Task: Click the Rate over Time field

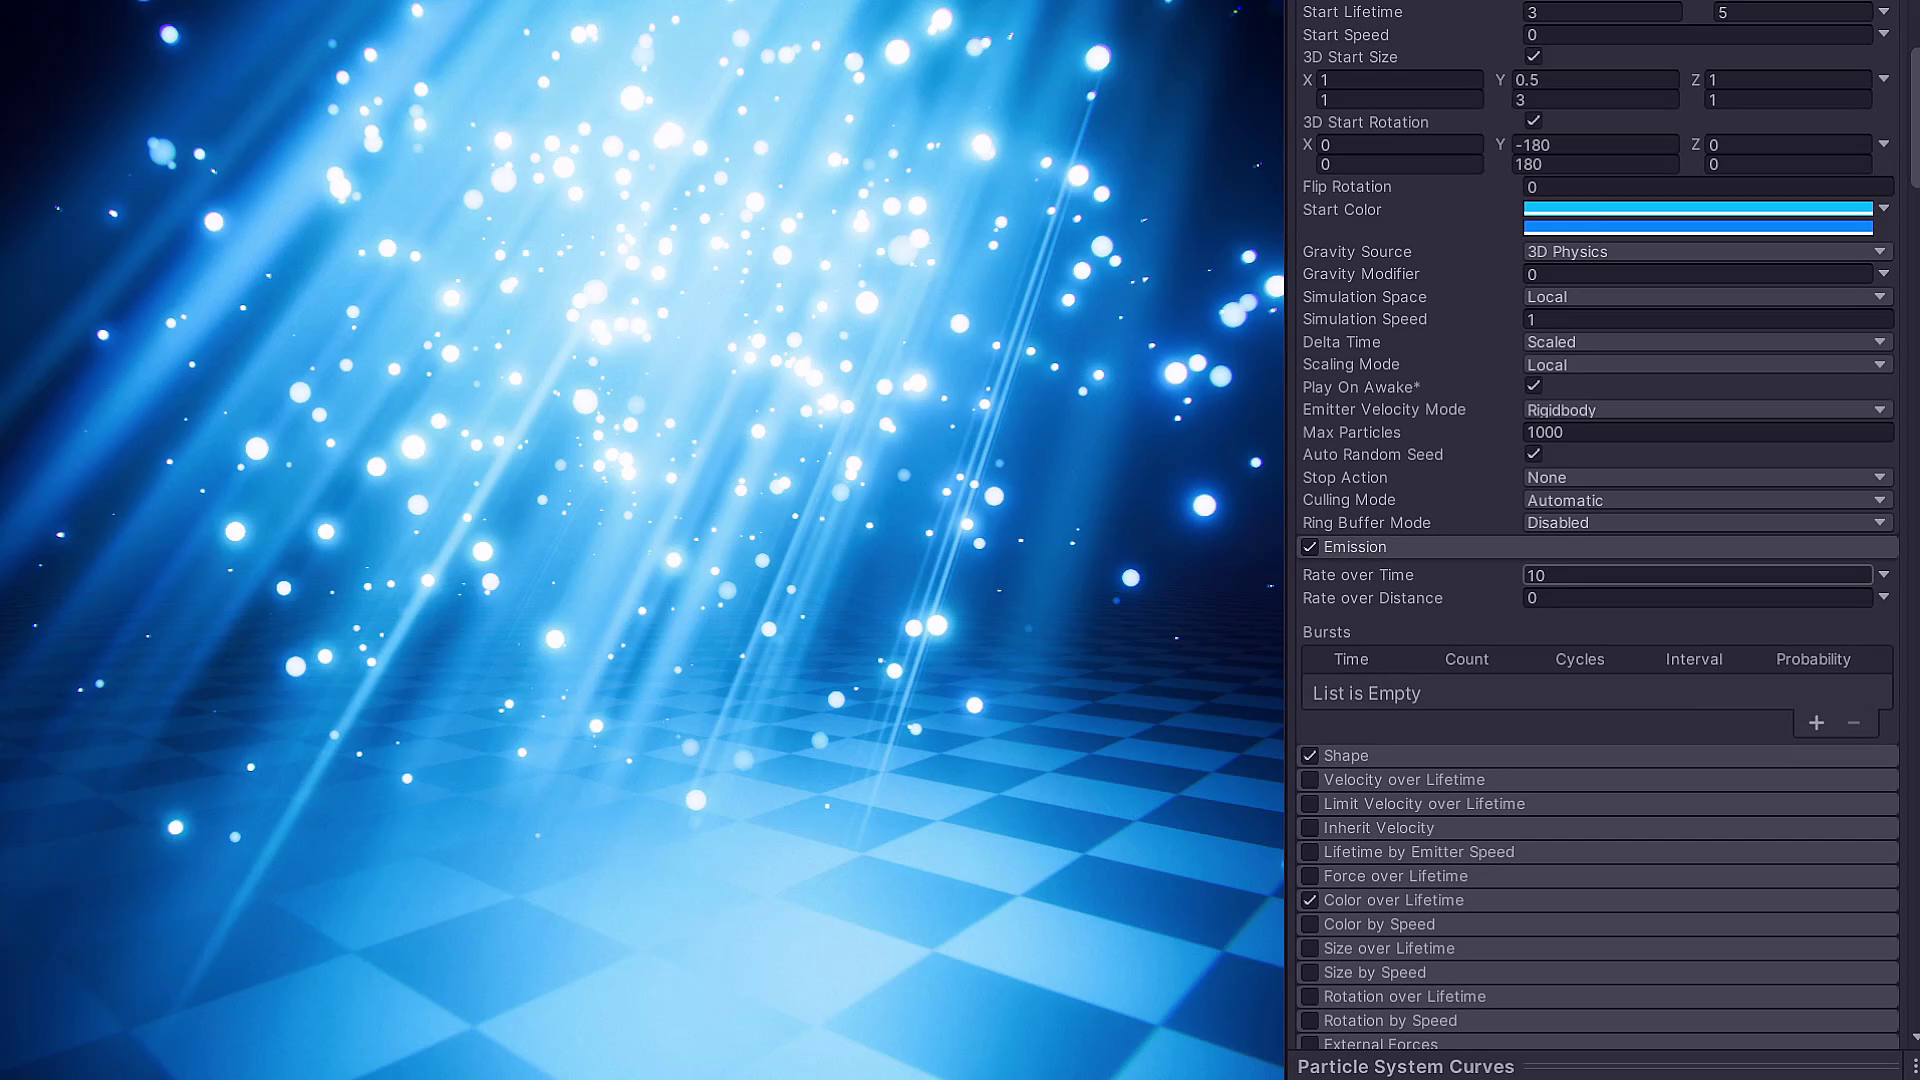Action: [x=1698, y=575]
